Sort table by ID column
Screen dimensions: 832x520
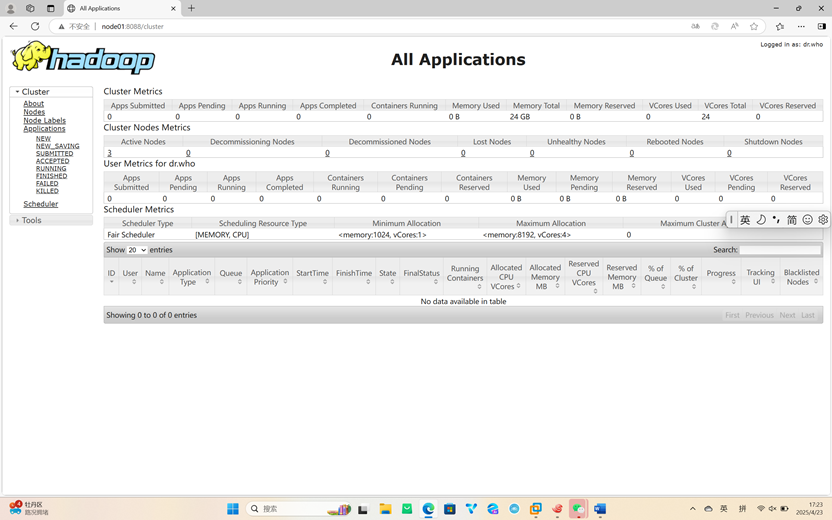tap(111, 276)
